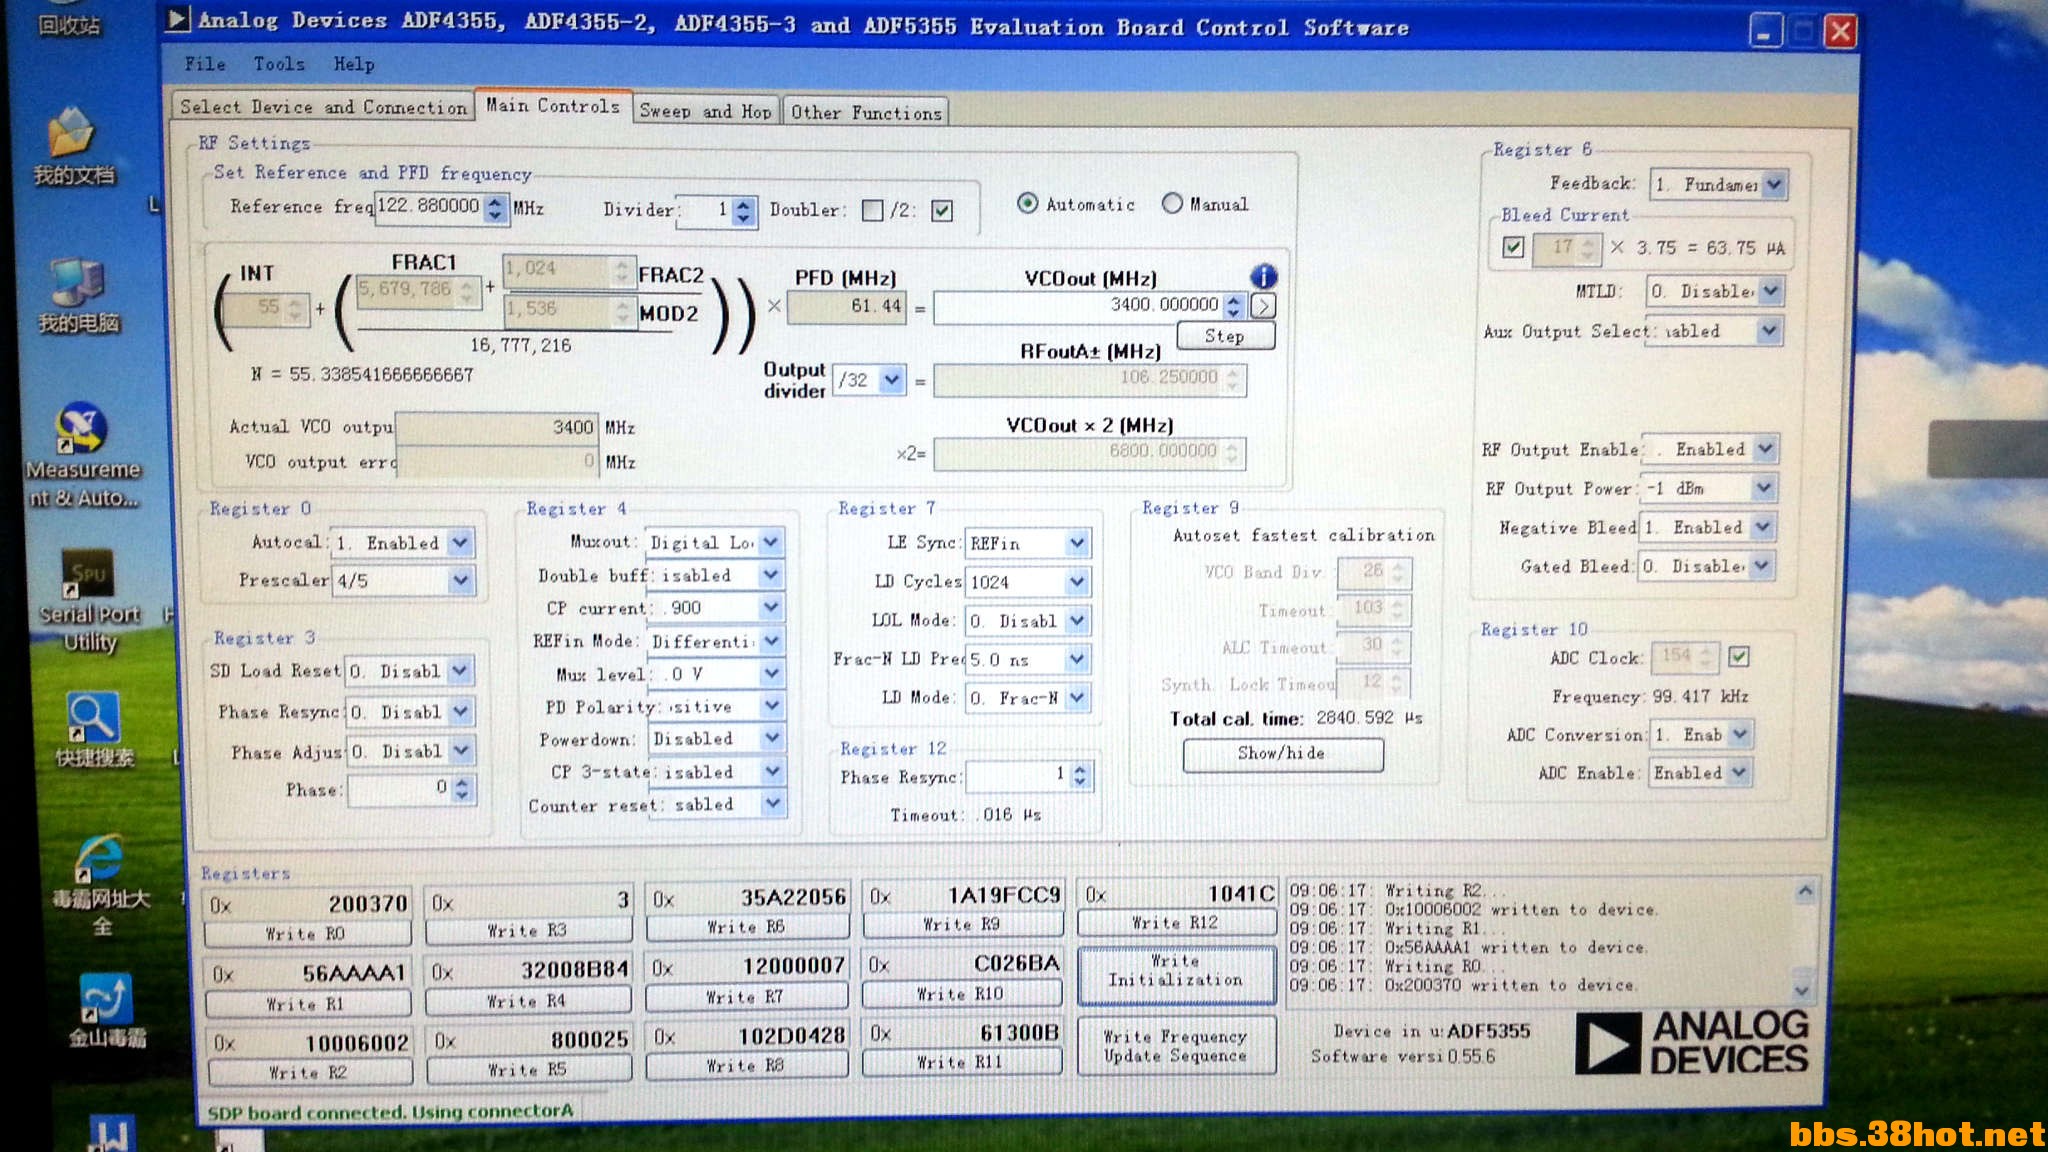Click the Reference frequency spinner arrows
The height and width of the screenshot is (1152, 2048).
[x=496, y=207]
